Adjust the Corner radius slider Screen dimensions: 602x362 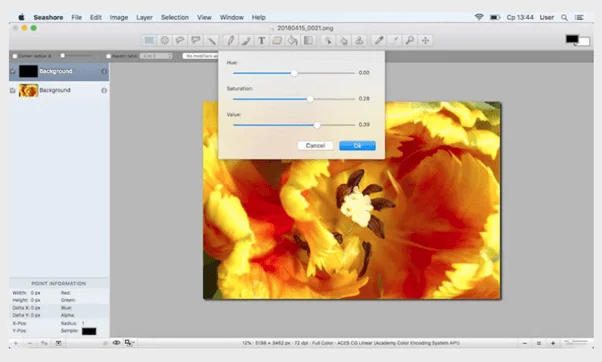pos(76,56)
